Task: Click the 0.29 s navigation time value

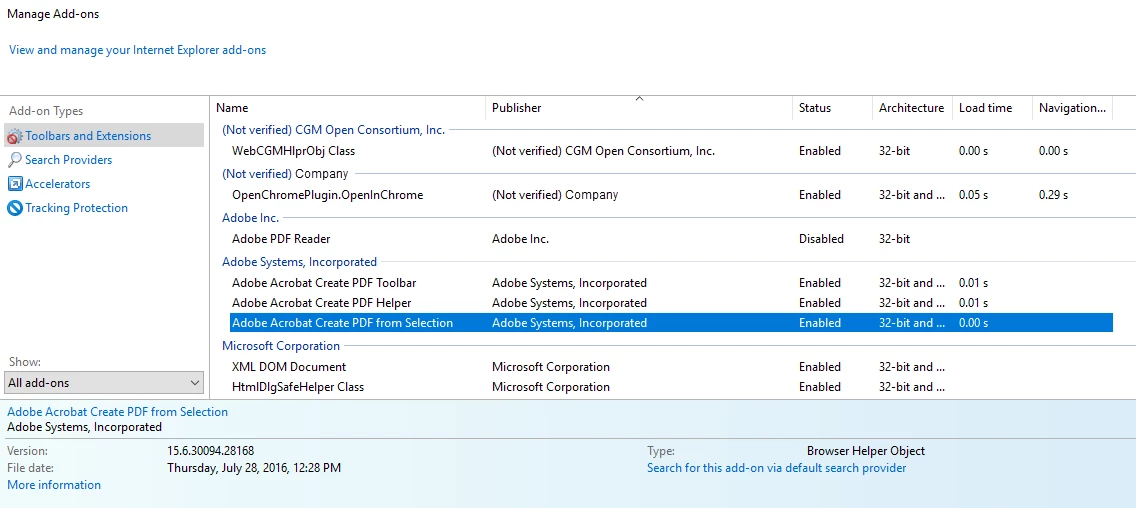Action: [x=1053, y=195]
